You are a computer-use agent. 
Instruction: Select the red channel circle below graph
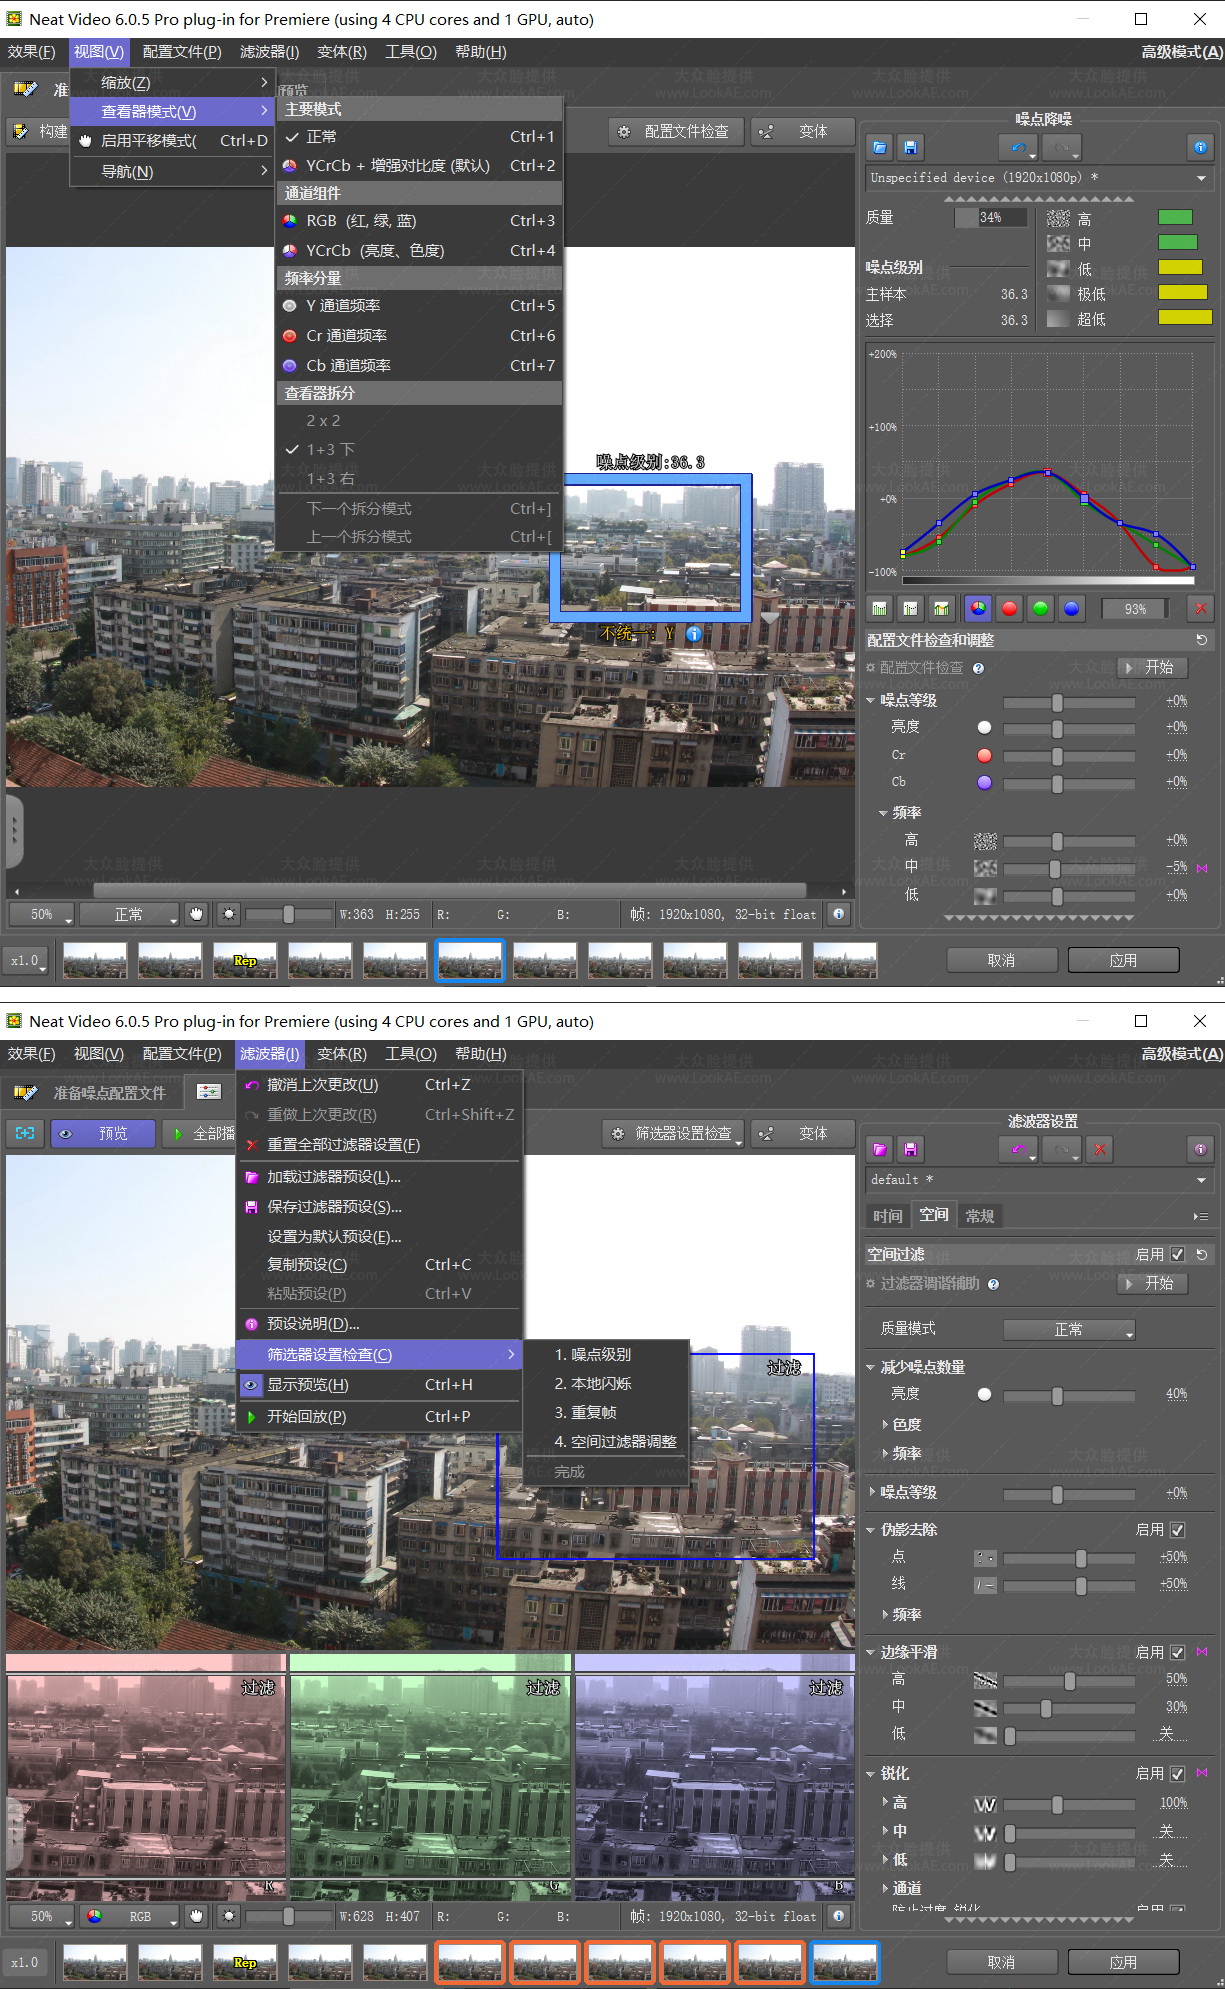pos(1009,608)
